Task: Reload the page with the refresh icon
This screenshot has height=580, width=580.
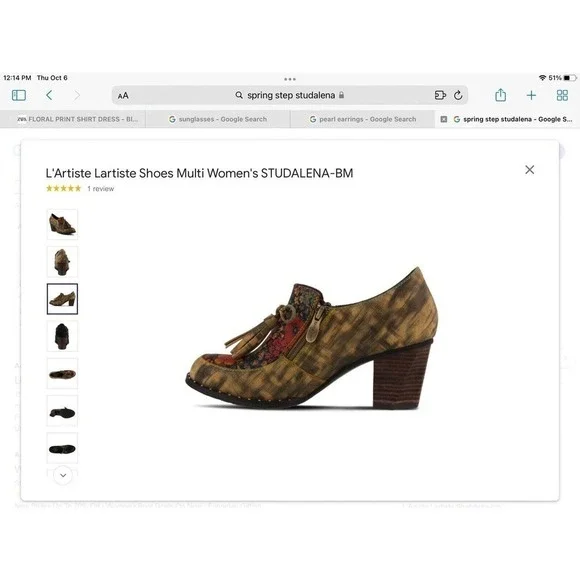Action: coord(458,95)
